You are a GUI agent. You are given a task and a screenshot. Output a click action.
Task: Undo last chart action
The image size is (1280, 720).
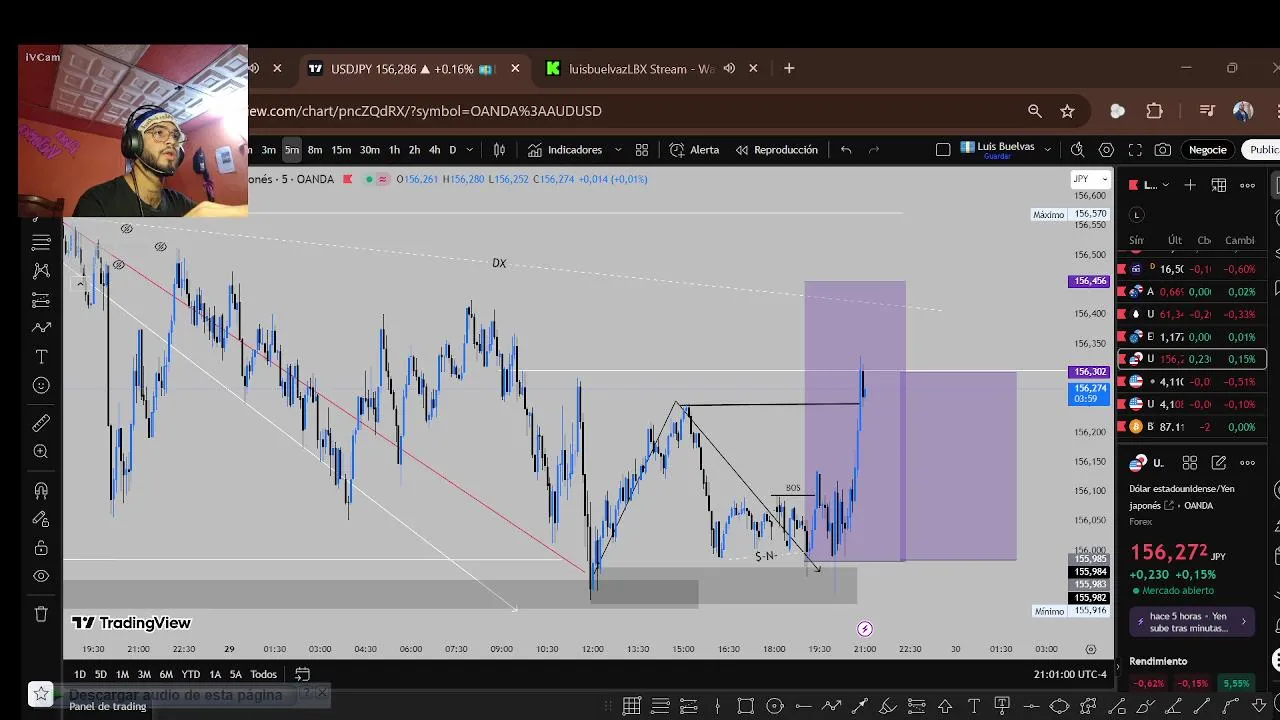click(846, 150)
